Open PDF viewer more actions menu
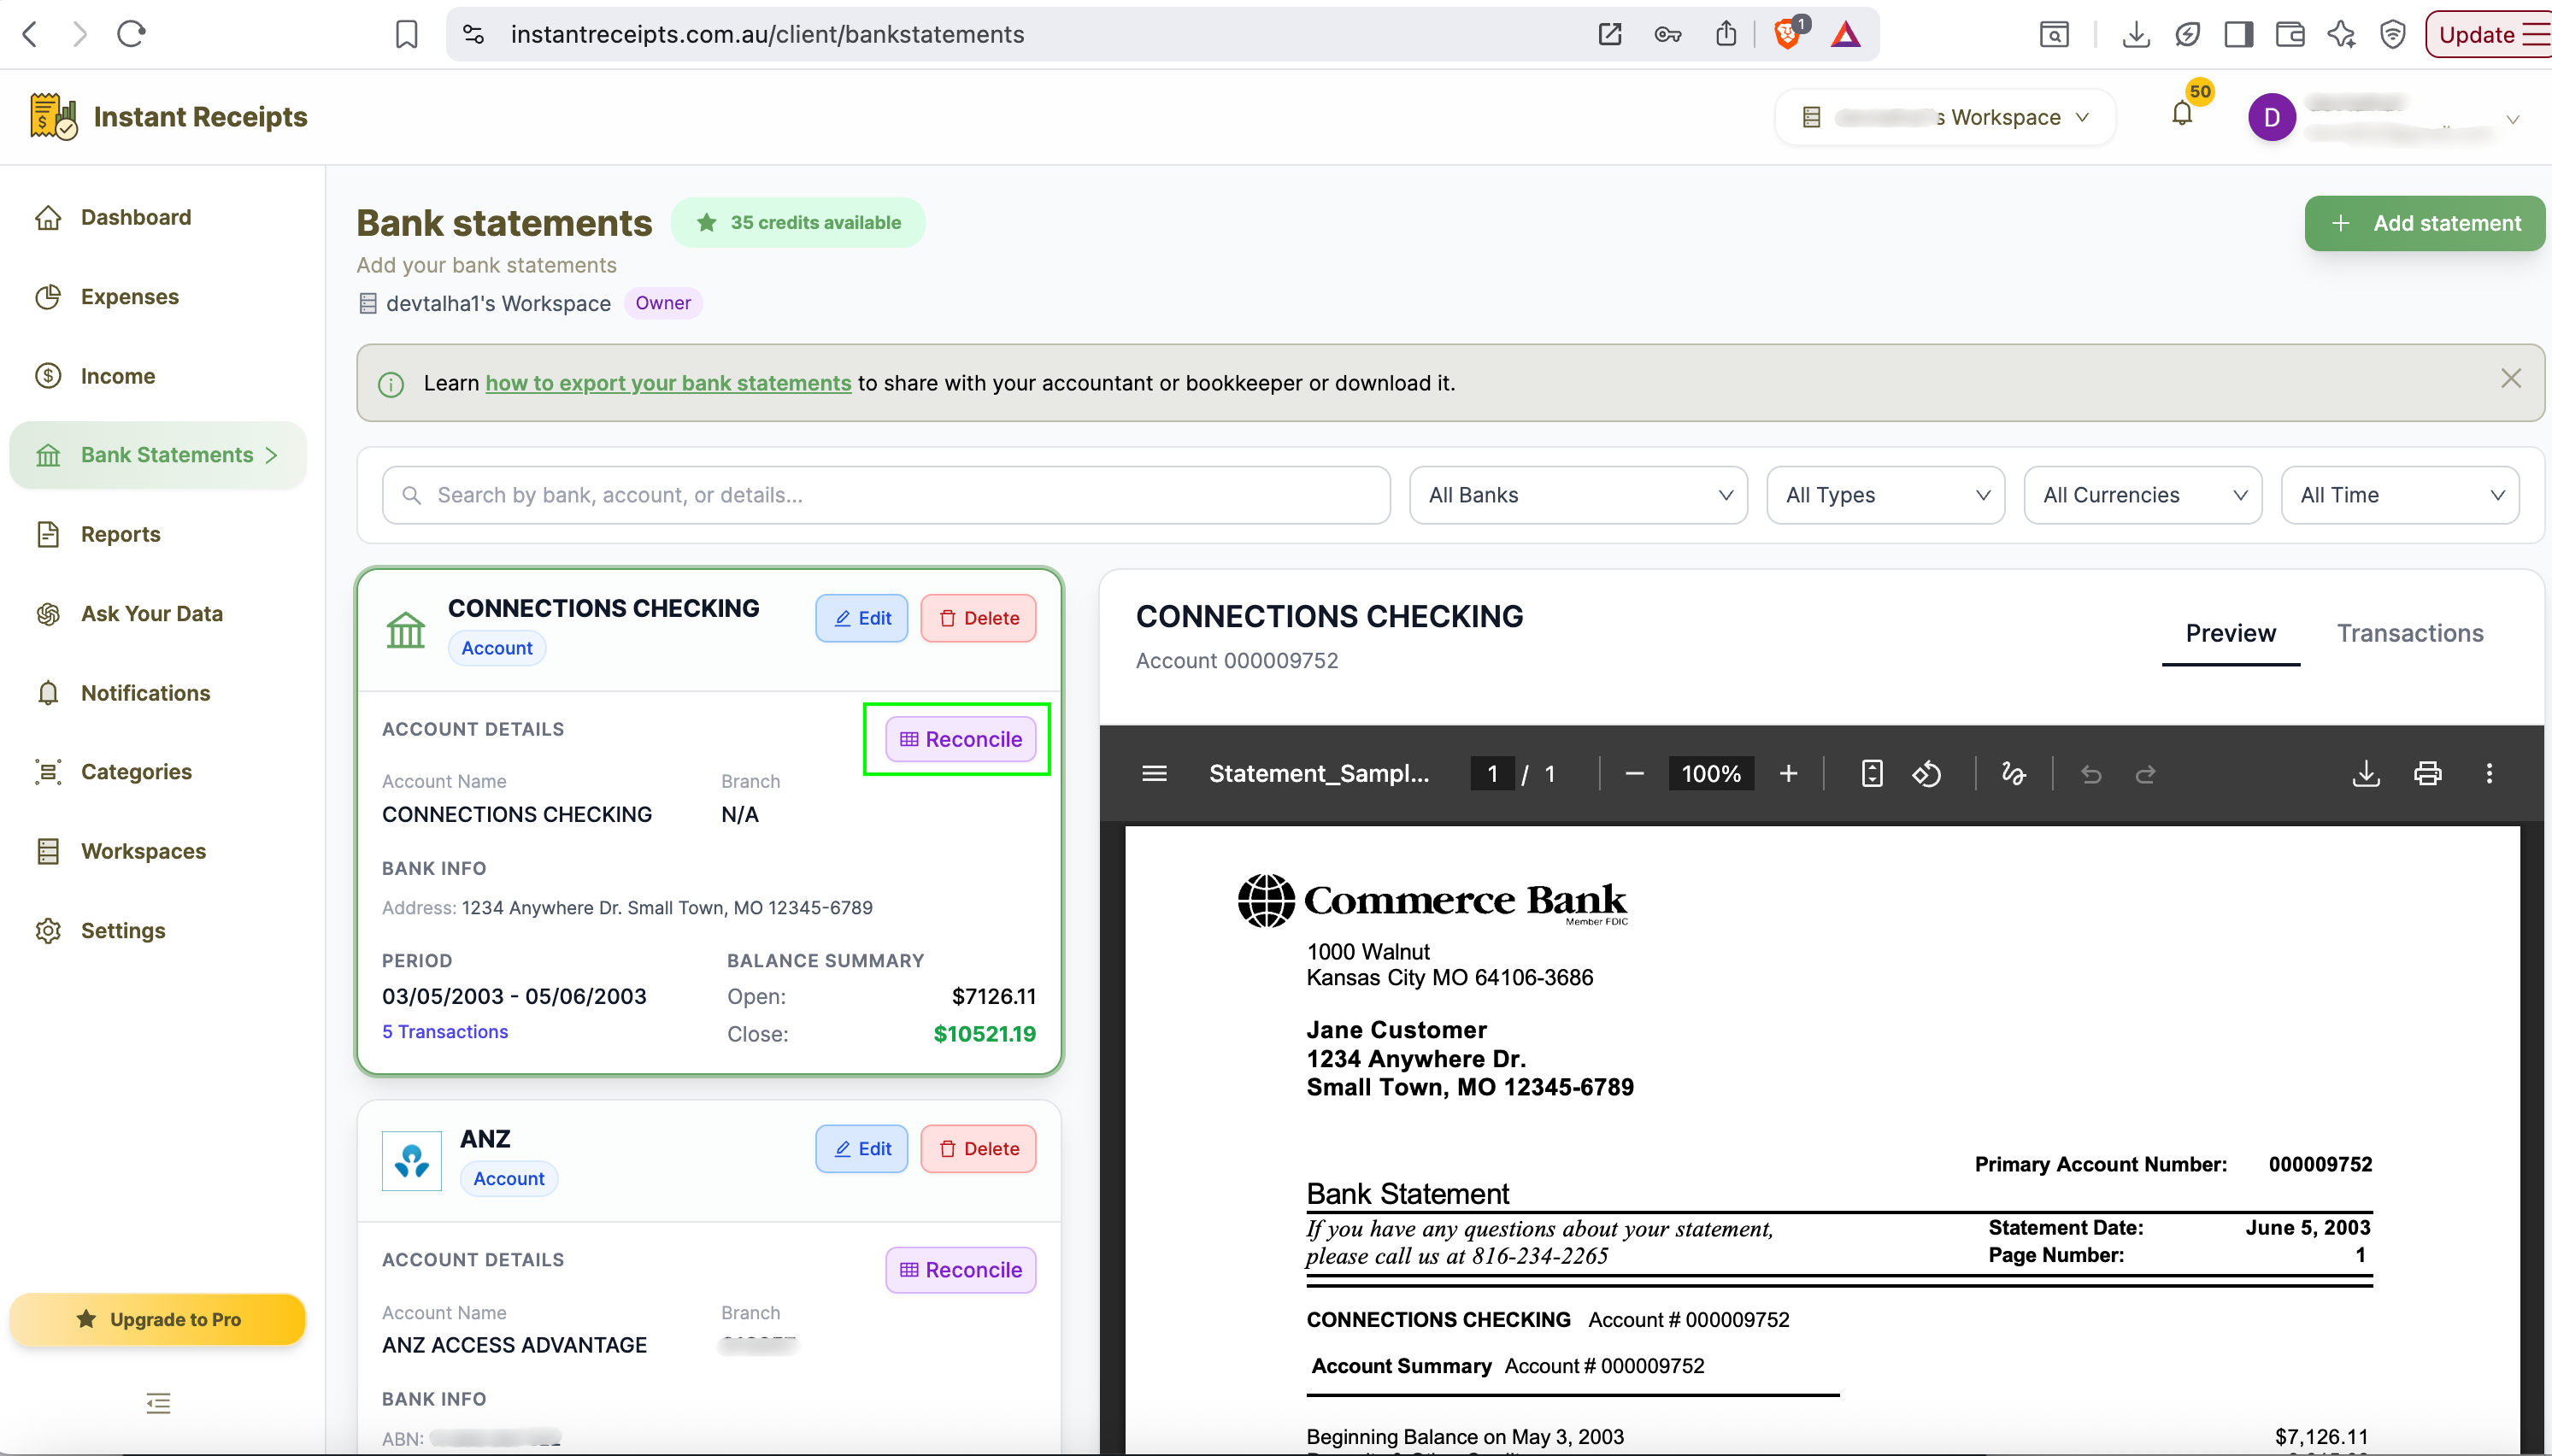 click(x=2489, y=773)
